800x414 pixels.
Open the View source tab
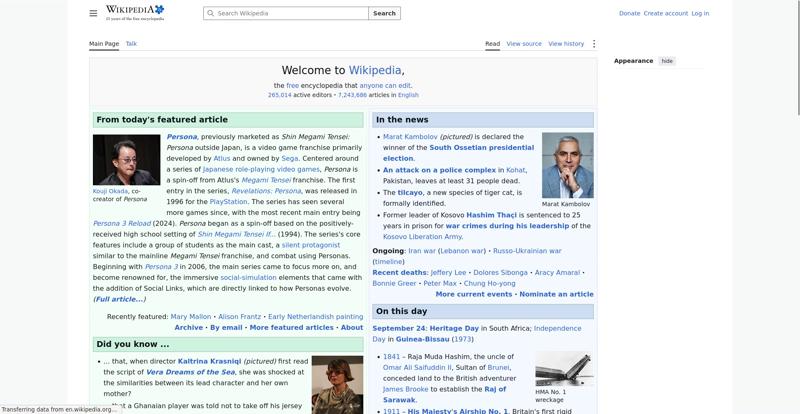point(524,44)
